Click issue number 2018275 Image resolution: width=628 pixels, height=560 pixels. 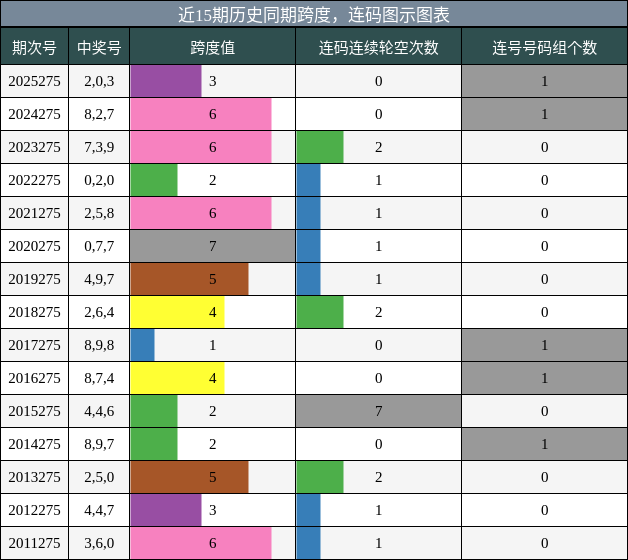coord(34,312)
